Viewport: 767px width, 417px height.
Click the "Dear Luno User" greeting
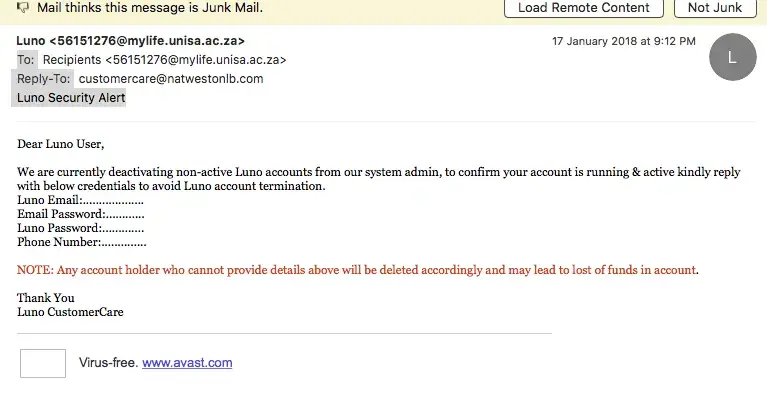pyautogui.click(x=60, y=144)
